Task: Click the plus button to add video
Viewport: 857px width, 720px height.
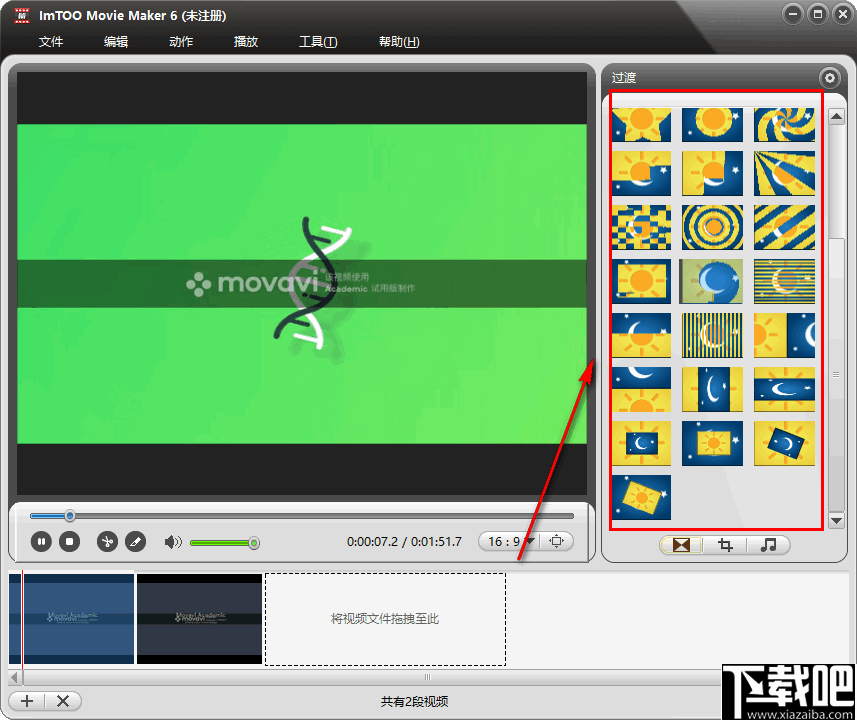Action: [x=26, y=700]
